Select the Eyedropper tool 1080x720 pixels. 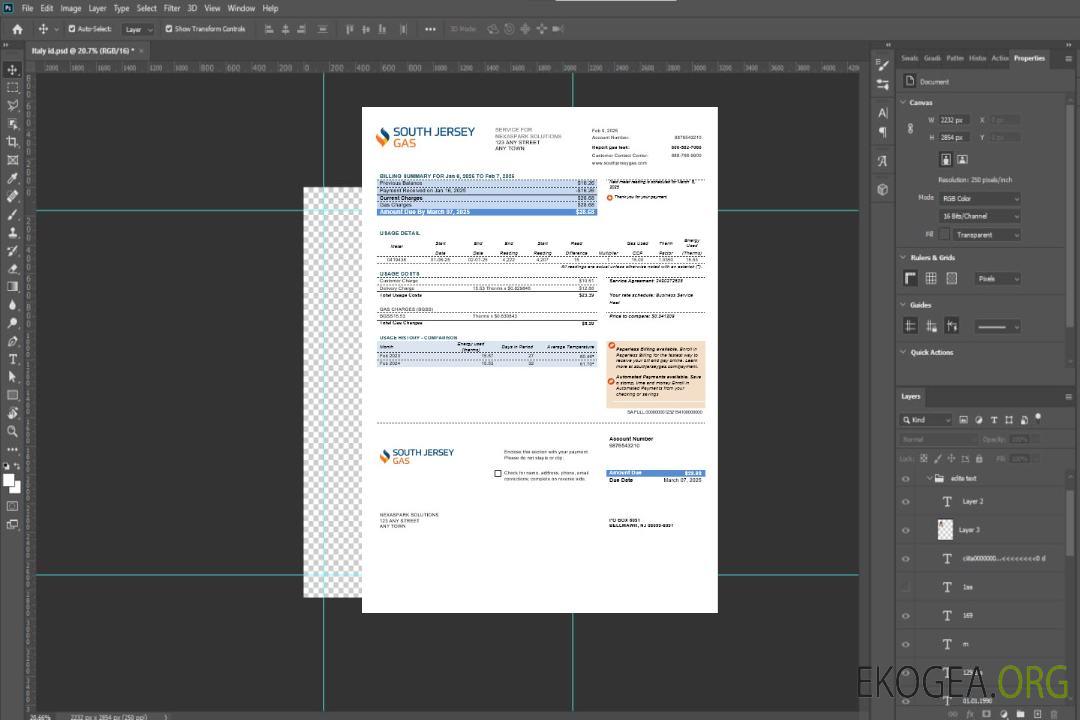(12, 178)
